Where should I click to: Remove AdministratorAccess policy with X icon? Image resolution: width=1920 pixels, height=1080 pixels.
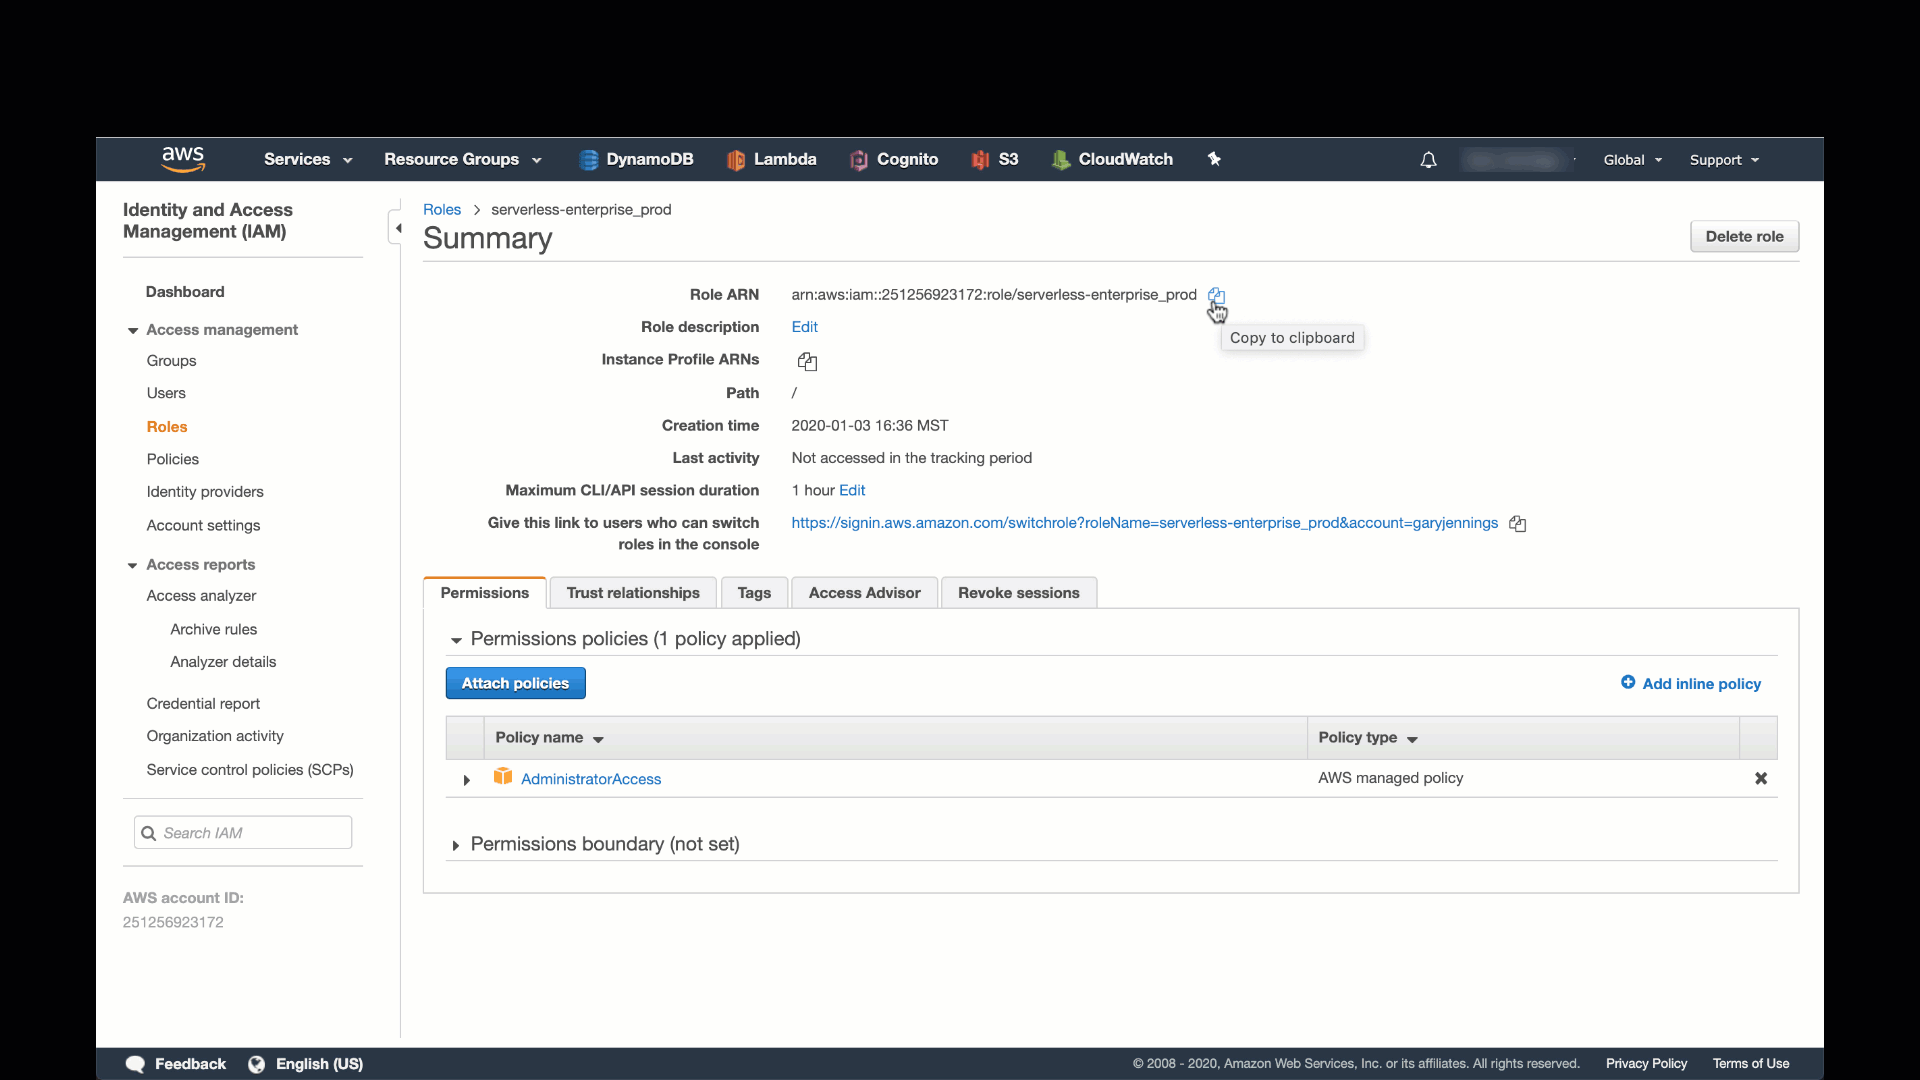tap(1761, 778)
